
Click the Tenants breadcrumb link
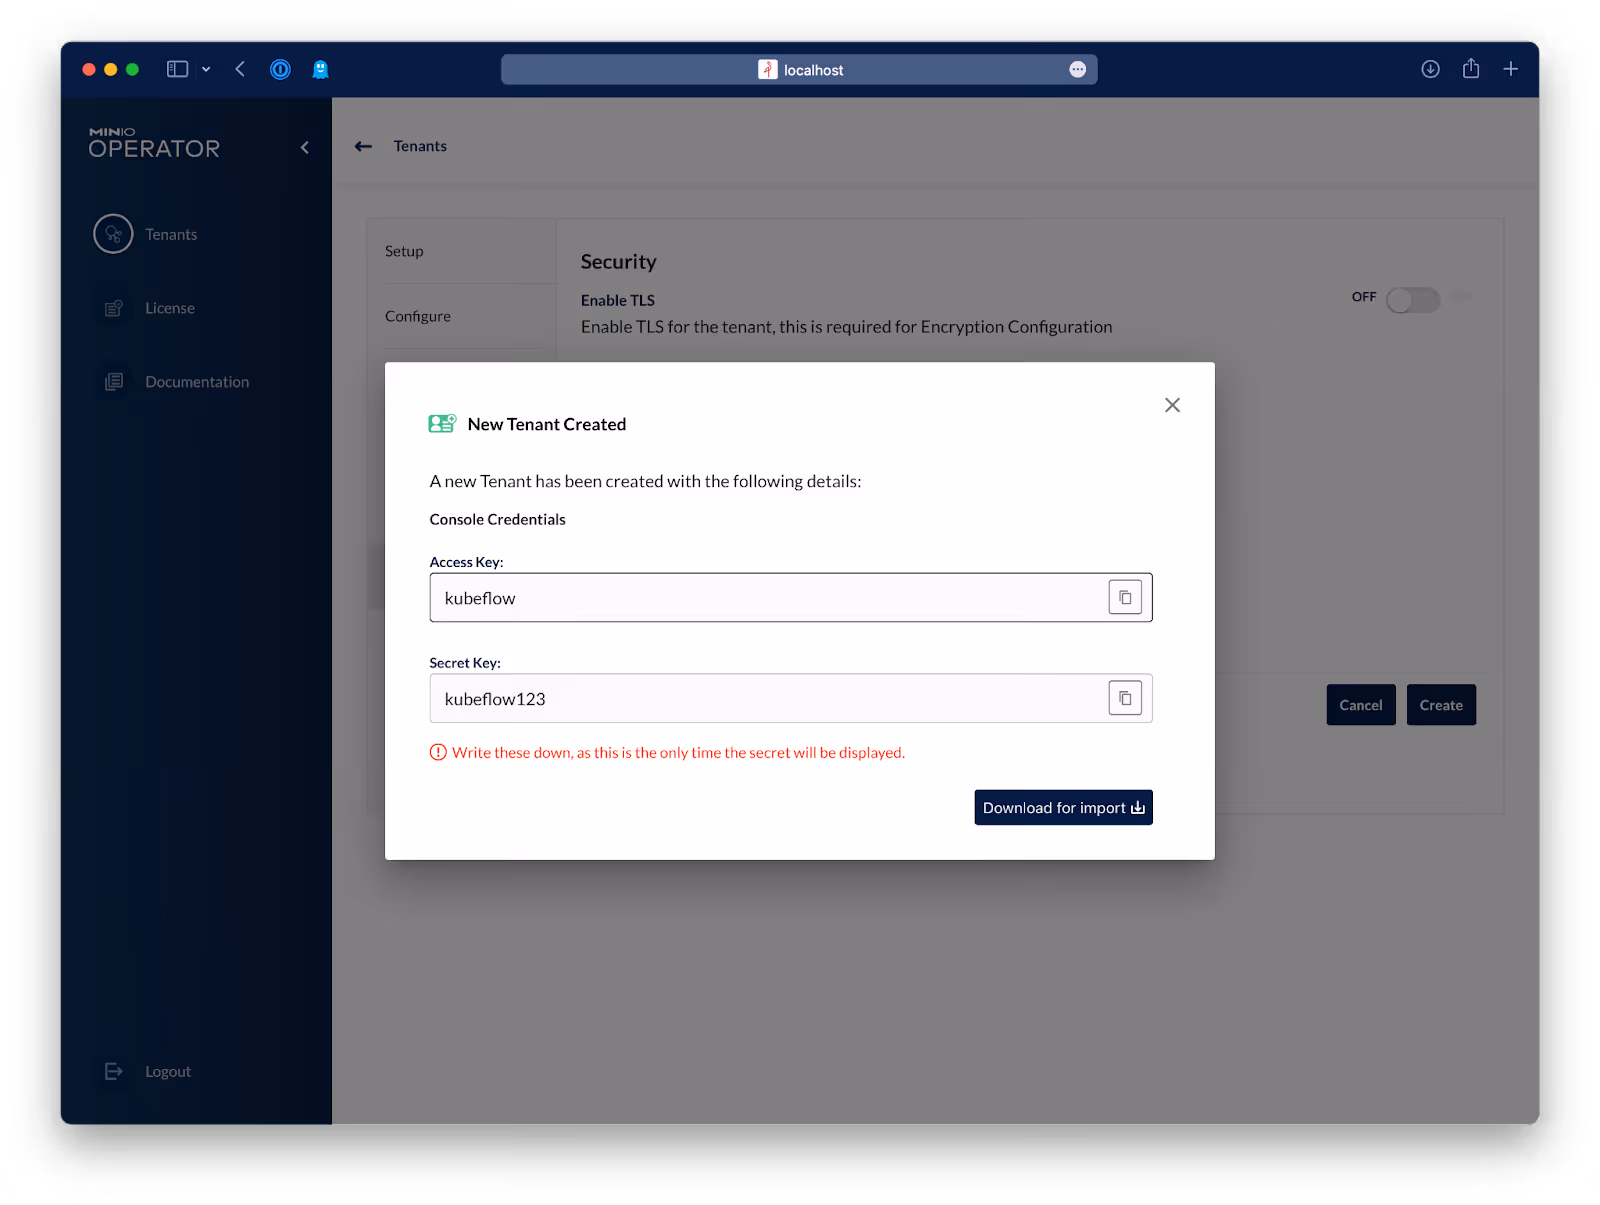tap(420, 146)
